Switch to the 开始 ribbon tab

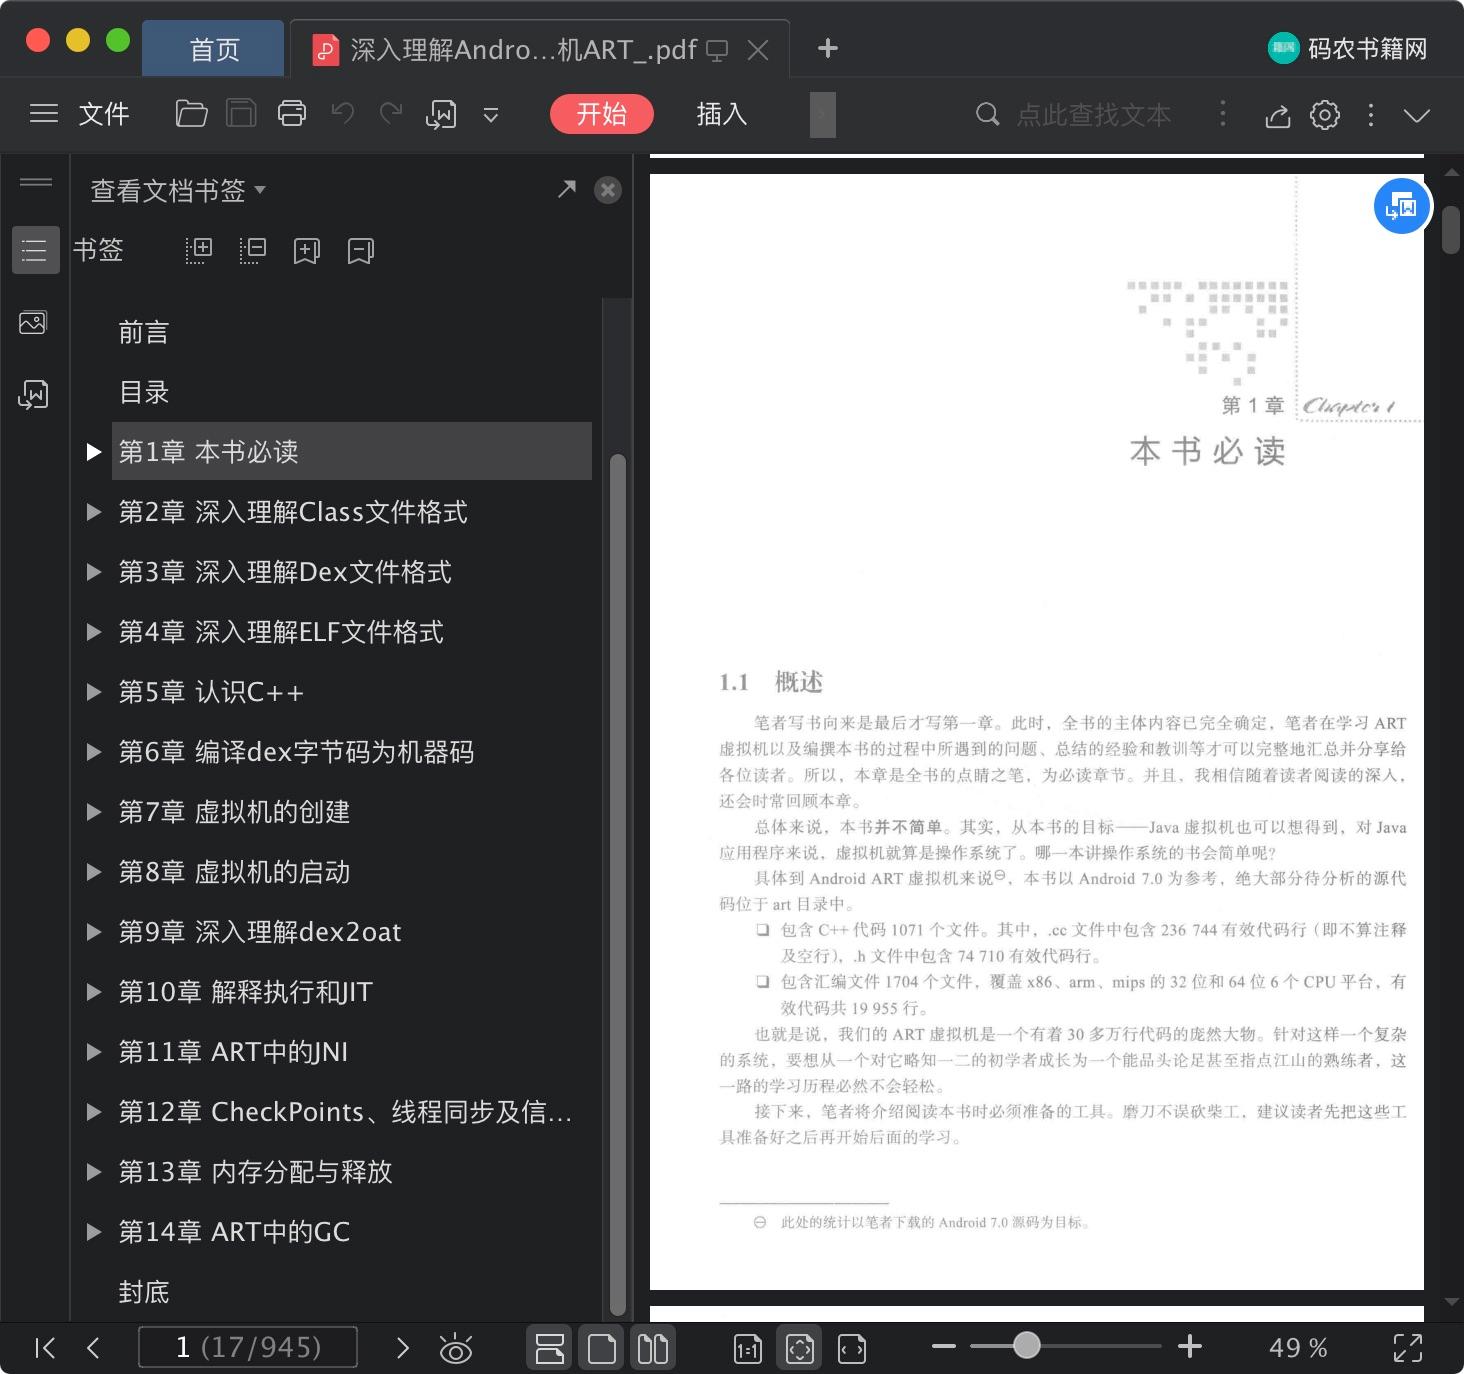[602, 114]
